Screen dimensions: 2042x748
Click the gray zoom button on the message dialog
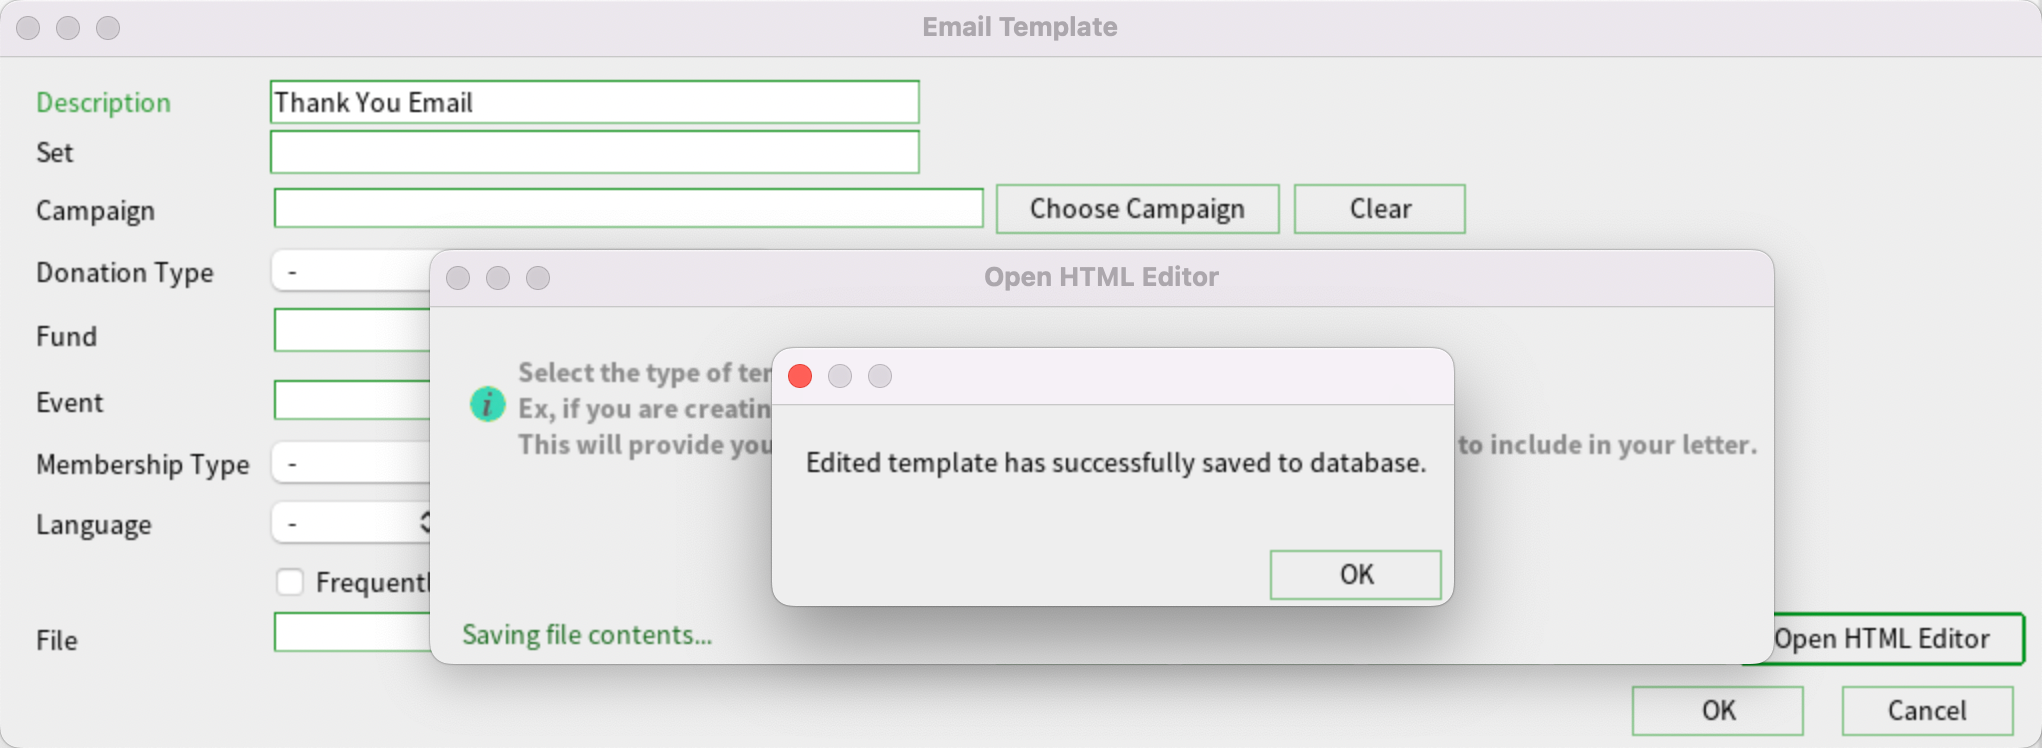880,376
